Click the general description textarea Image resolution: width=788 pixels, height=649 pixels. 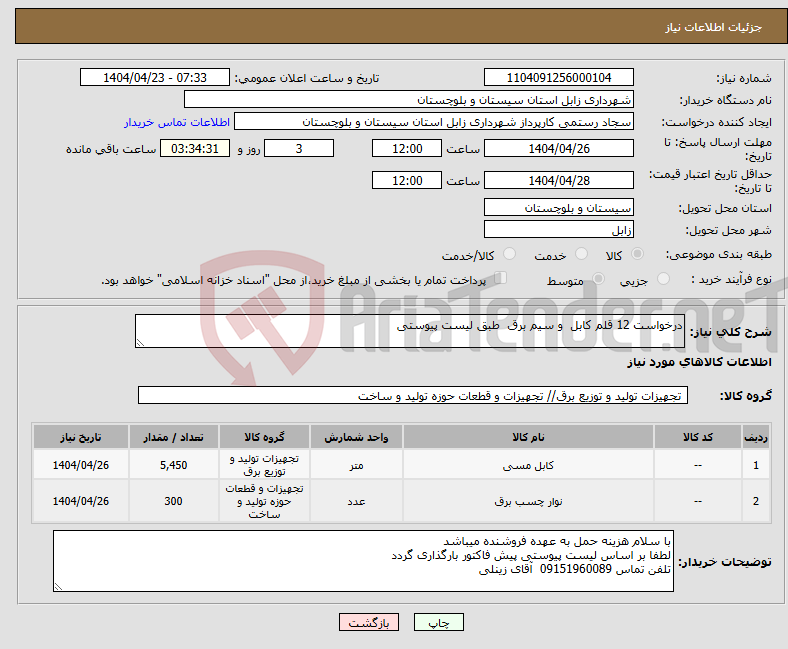coord(410,331)
